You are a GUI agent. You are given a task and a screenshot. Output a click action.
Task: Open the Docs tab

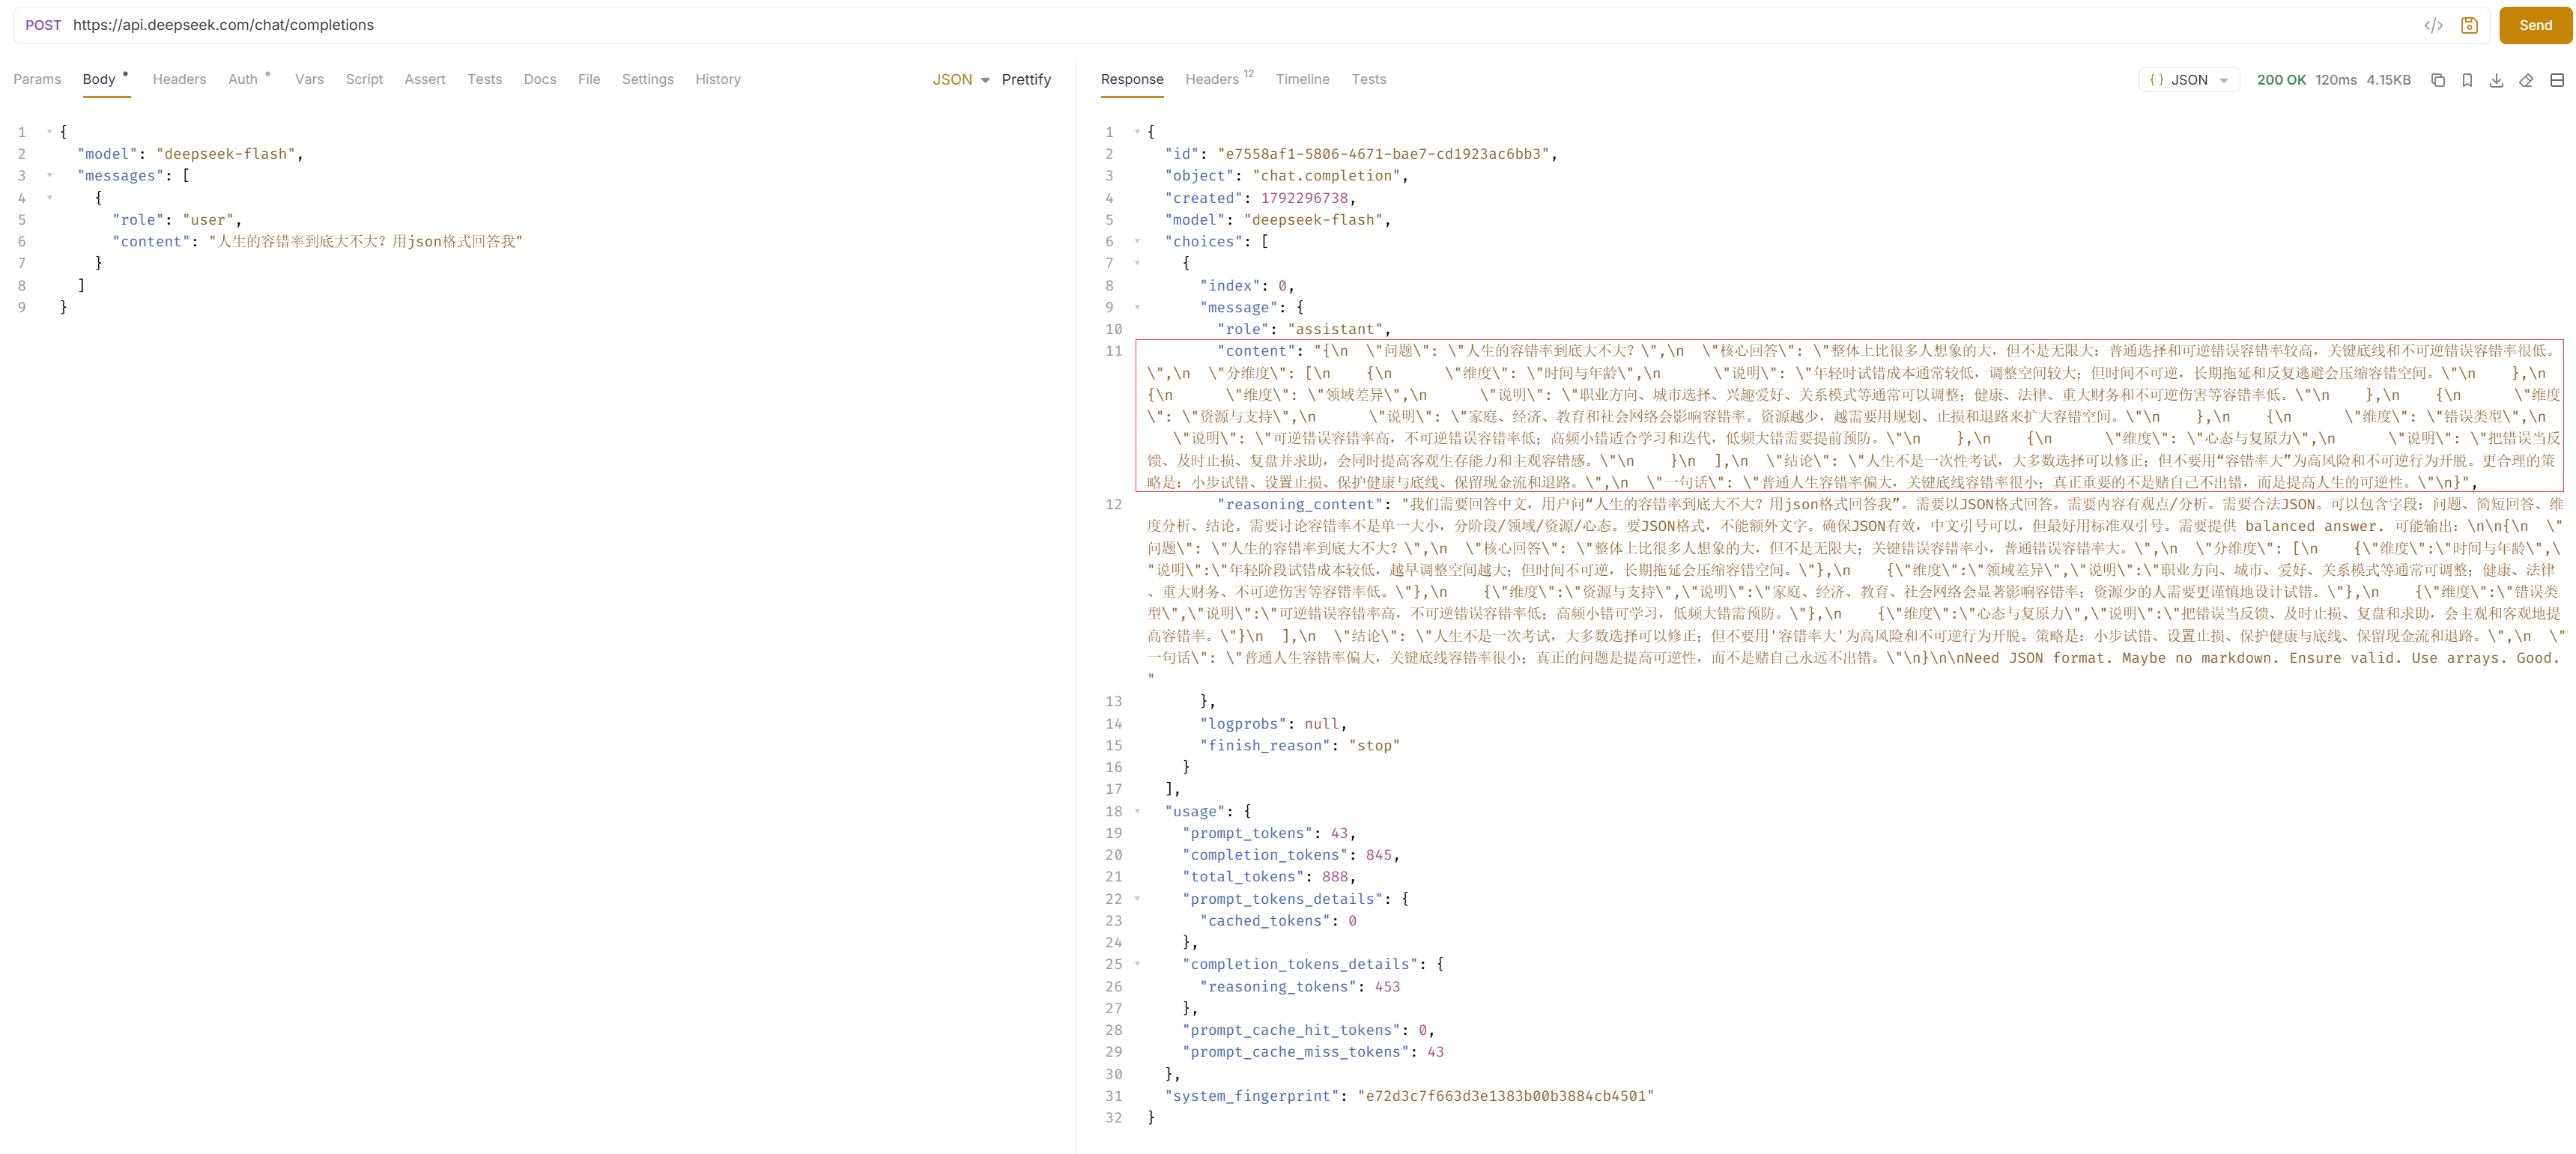pyautogui.click(x=540, y=80)
